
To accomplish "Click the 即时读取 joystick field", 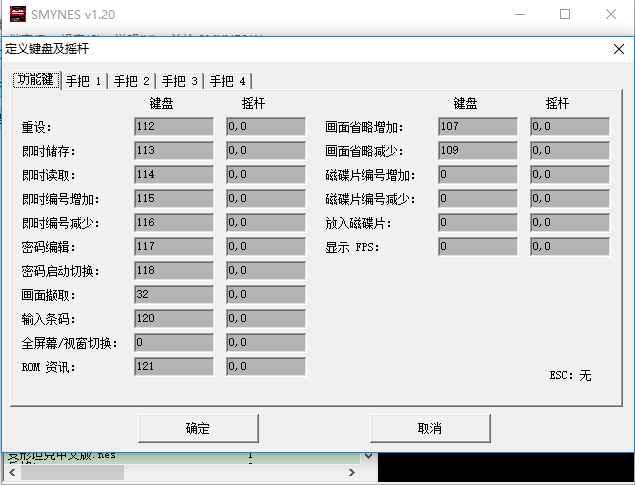I will [266, 174].
